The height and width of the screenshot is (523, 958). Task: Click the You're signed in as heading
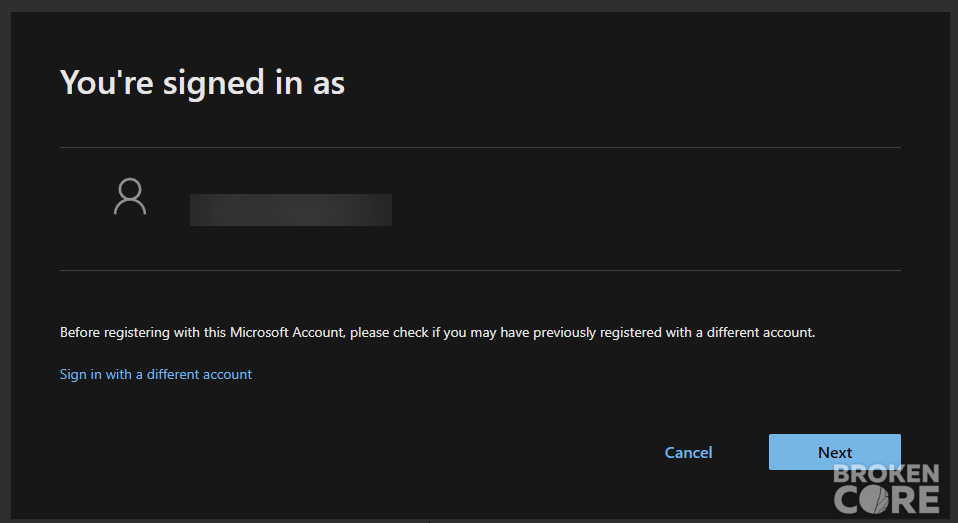[x=202, y=82]
